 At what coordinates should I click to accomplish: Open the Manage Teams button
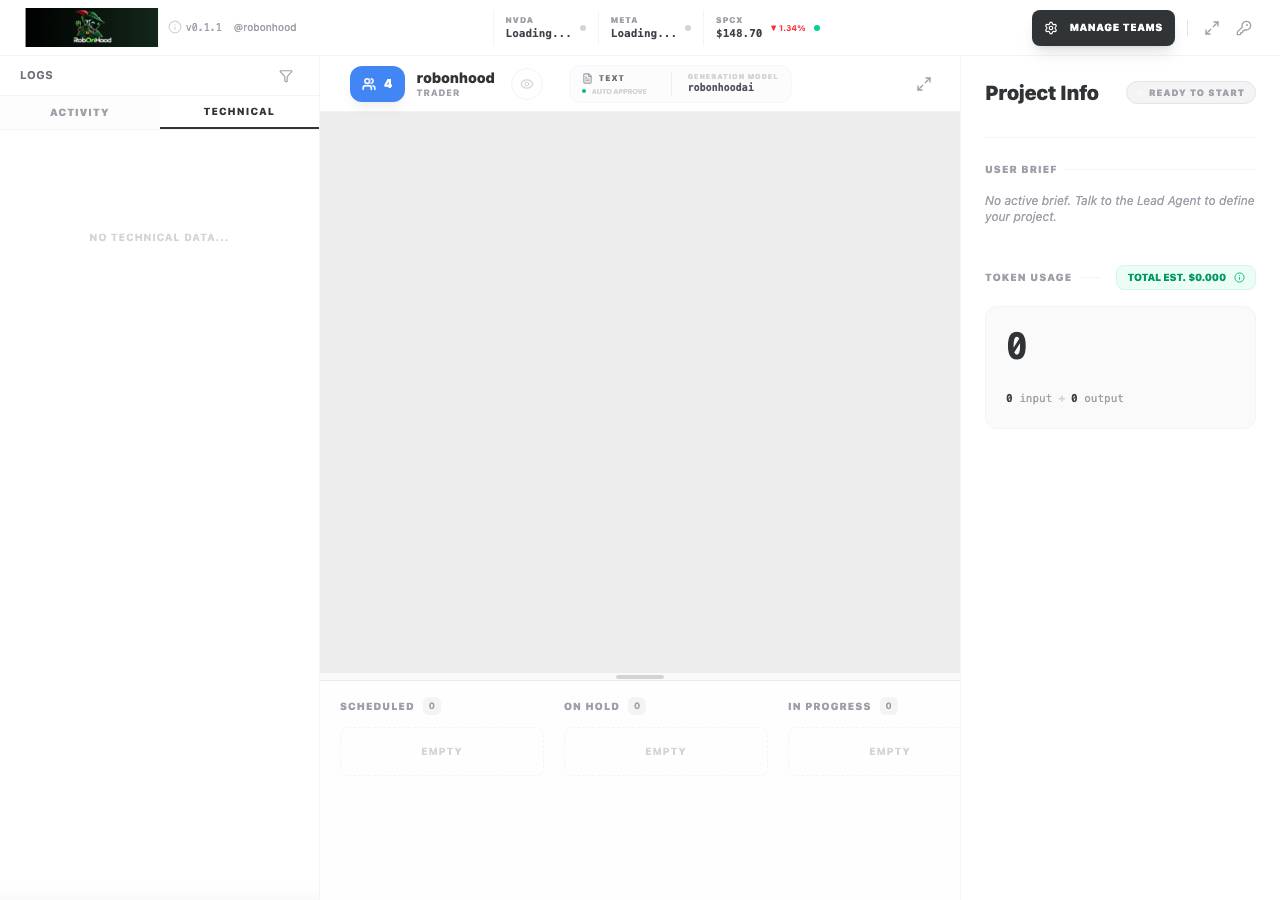1103,28
